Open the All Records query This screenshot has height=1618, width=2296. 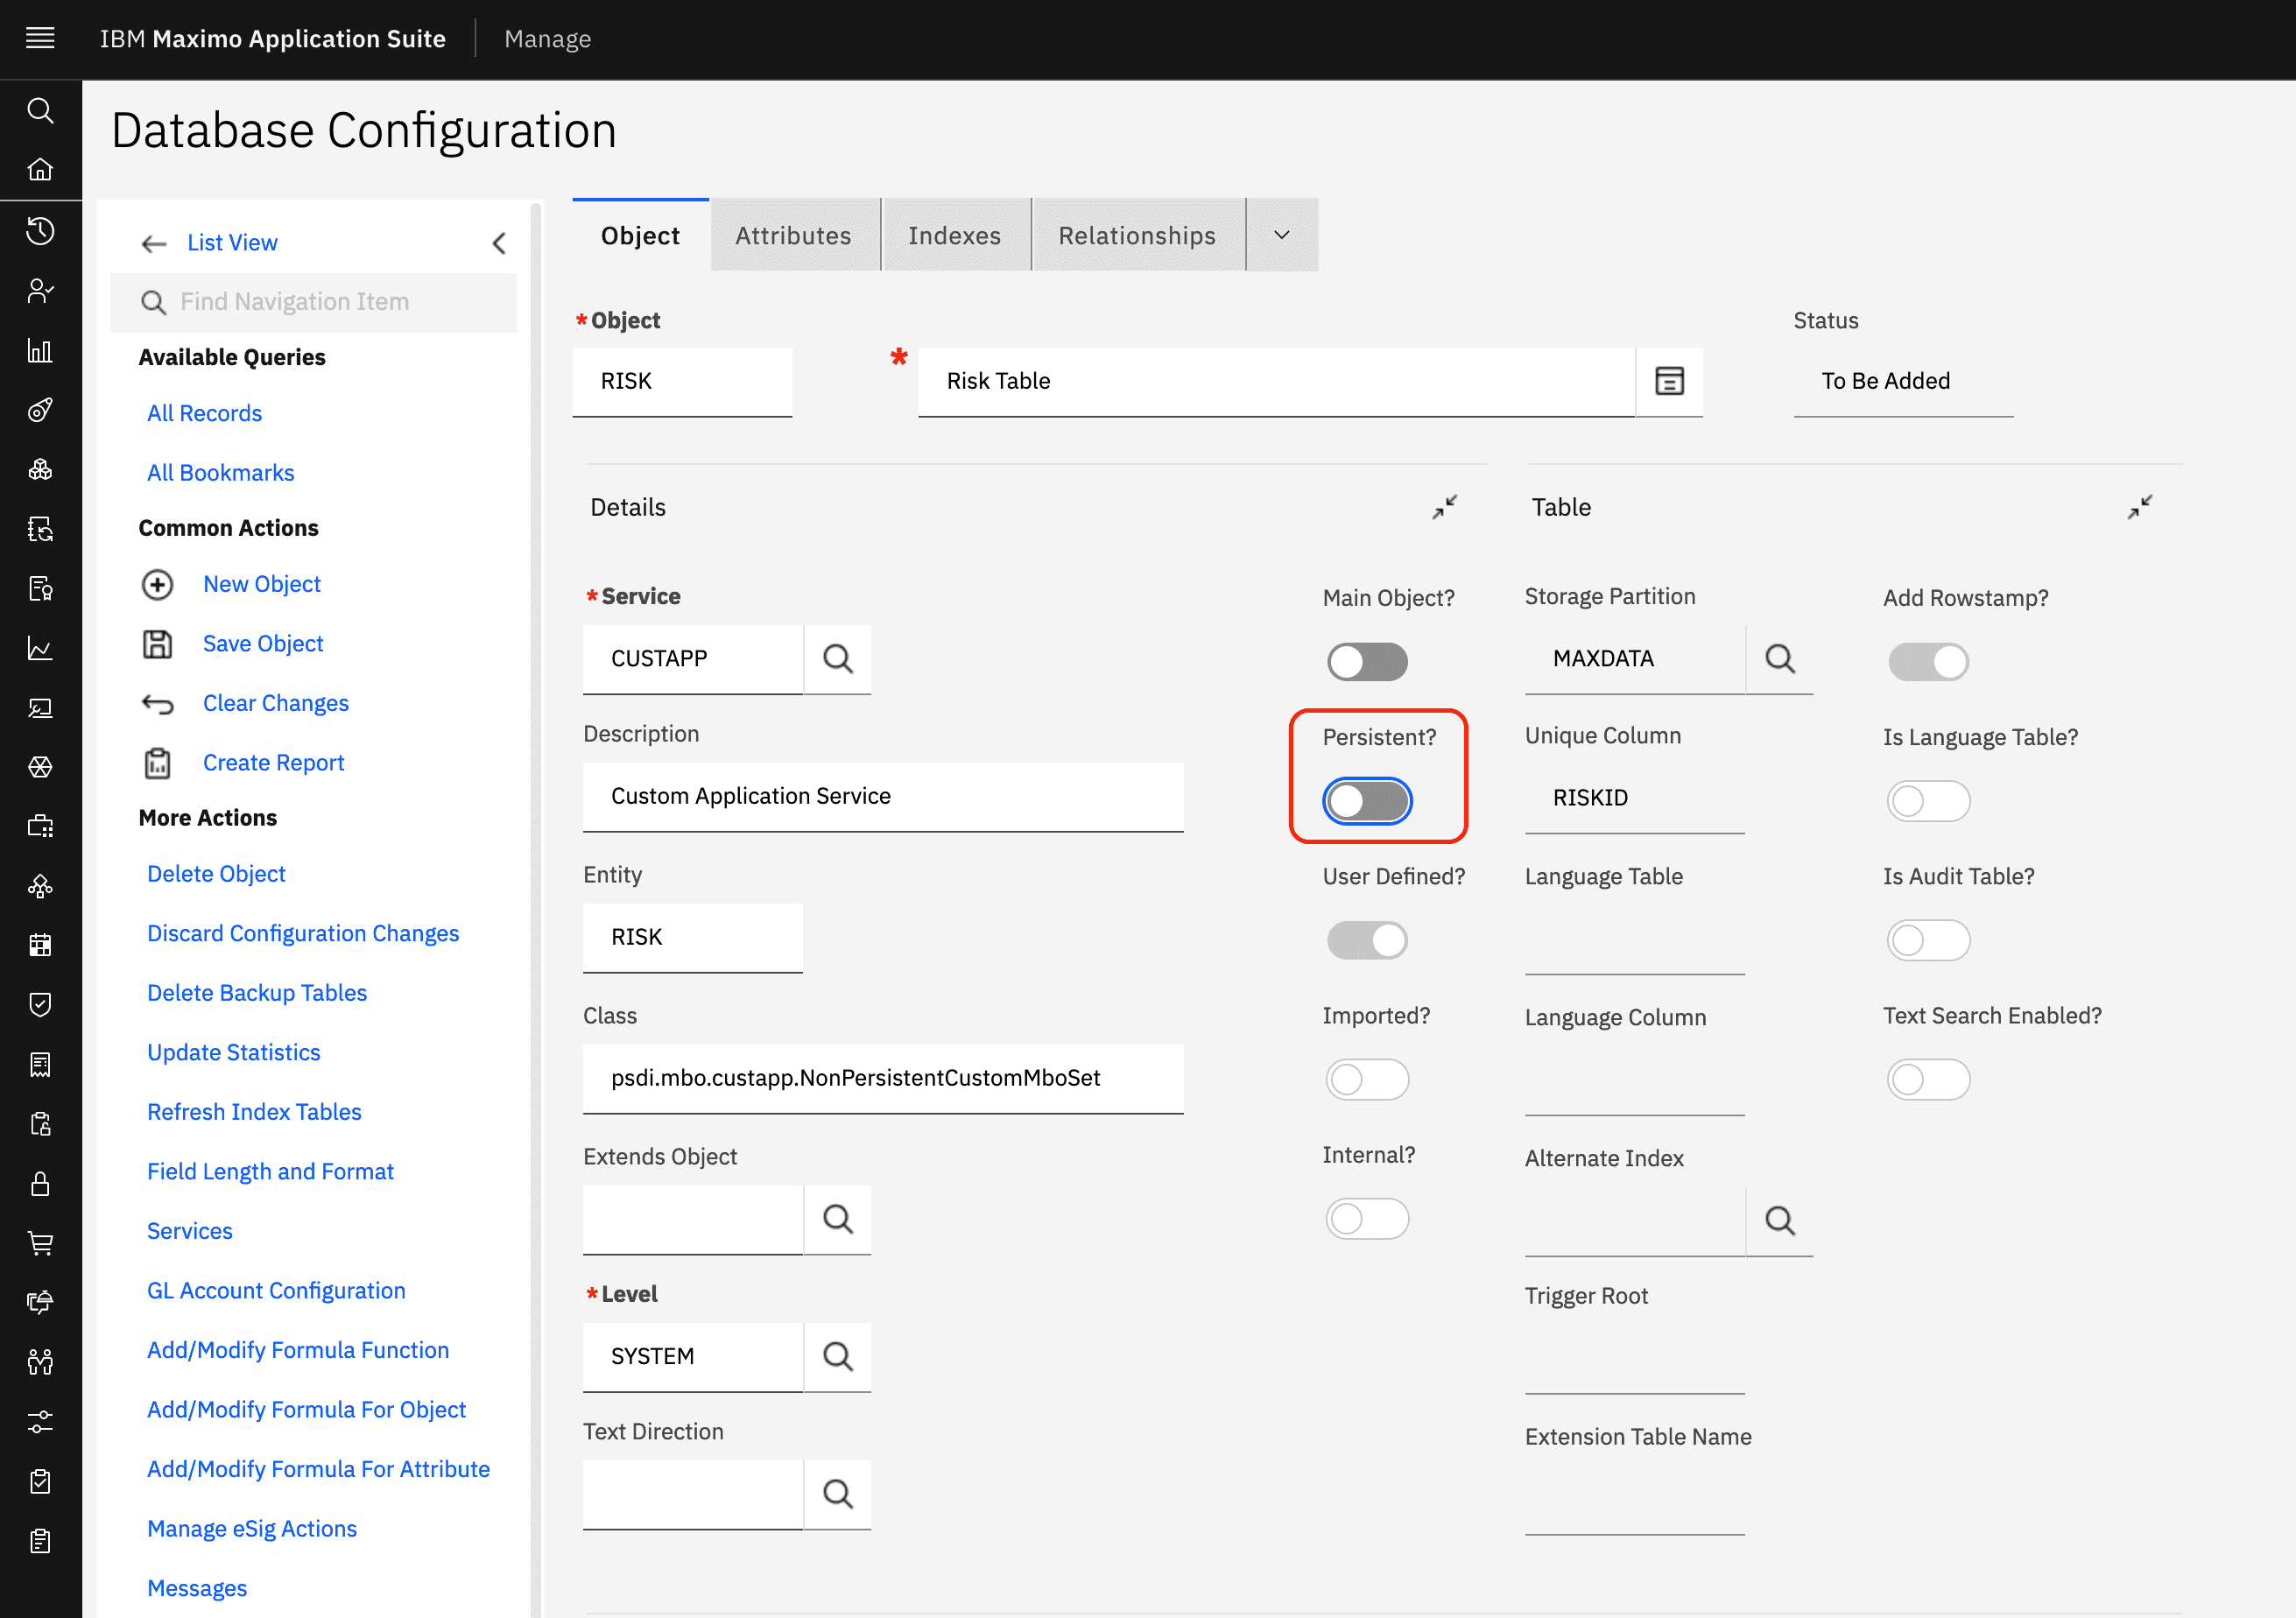204,413
